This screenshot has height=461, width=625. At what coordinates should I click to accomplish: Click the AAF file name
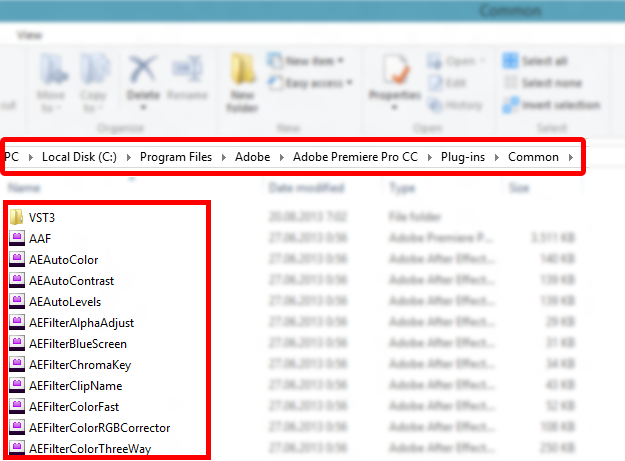click(x=40, y=239)
